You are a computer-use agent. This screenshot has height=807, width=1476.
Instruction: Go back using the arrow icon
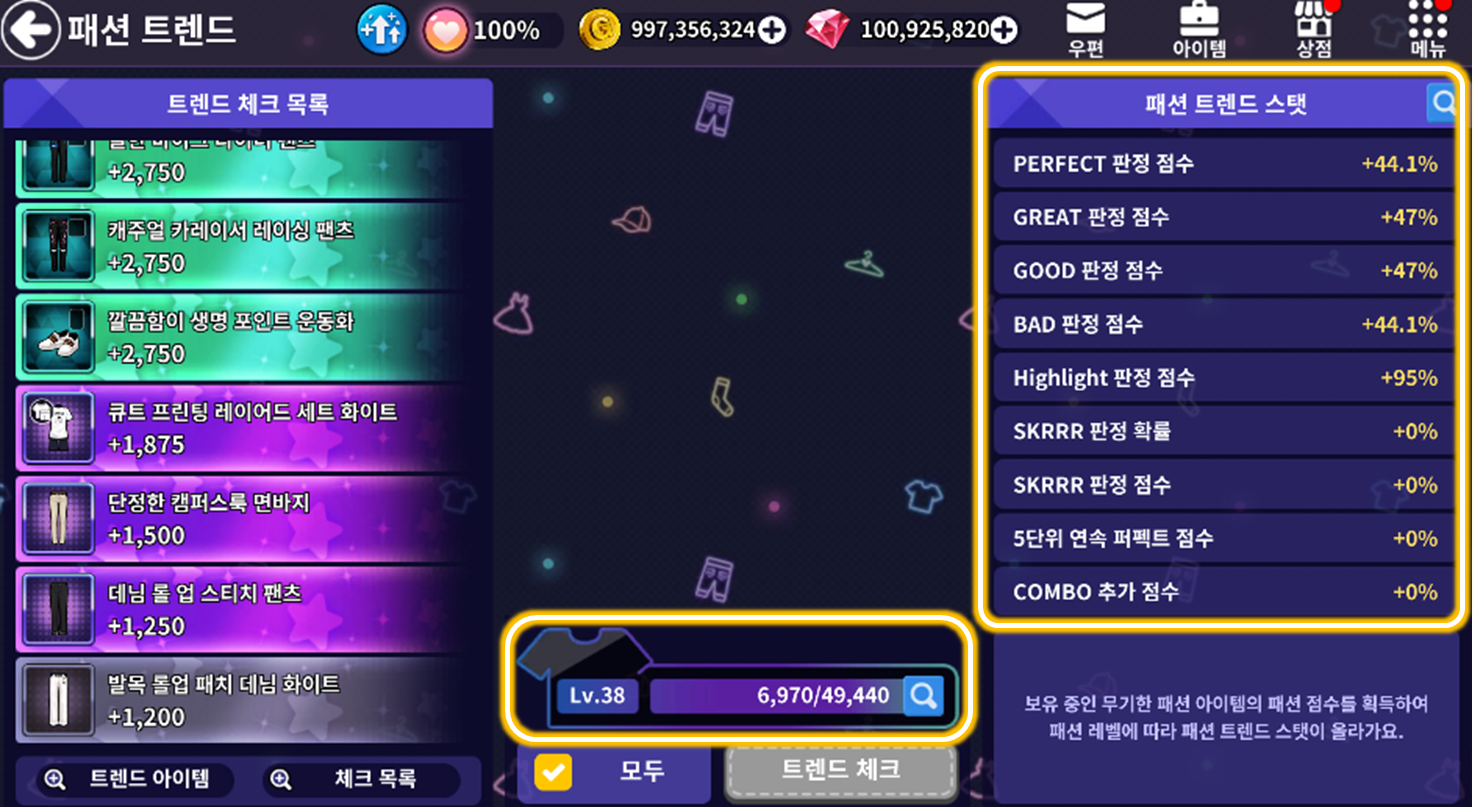pyautogui.click(x=30, y=30)
